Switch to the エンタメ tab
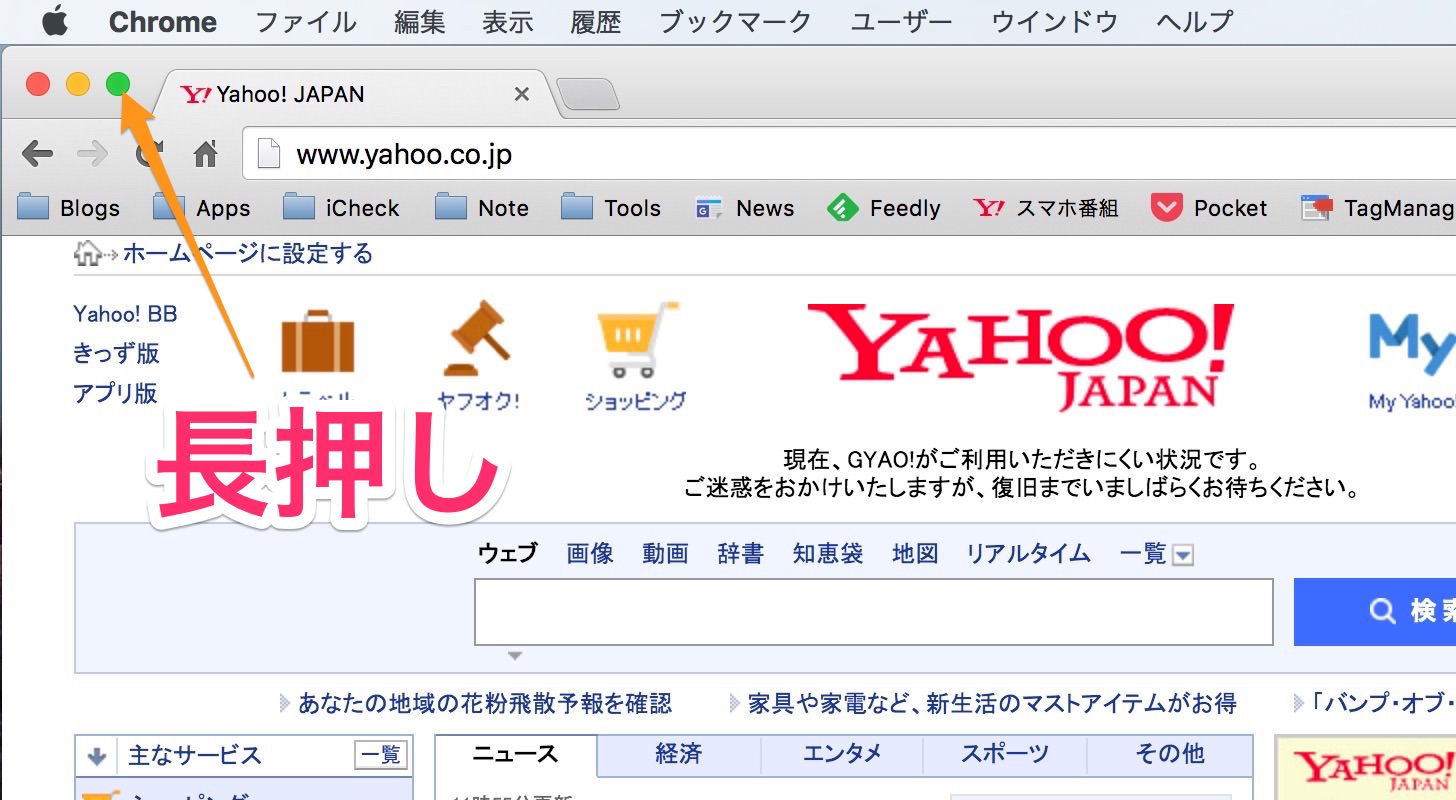The width and height of the screenshot is (1456, 800). [842, 755]
